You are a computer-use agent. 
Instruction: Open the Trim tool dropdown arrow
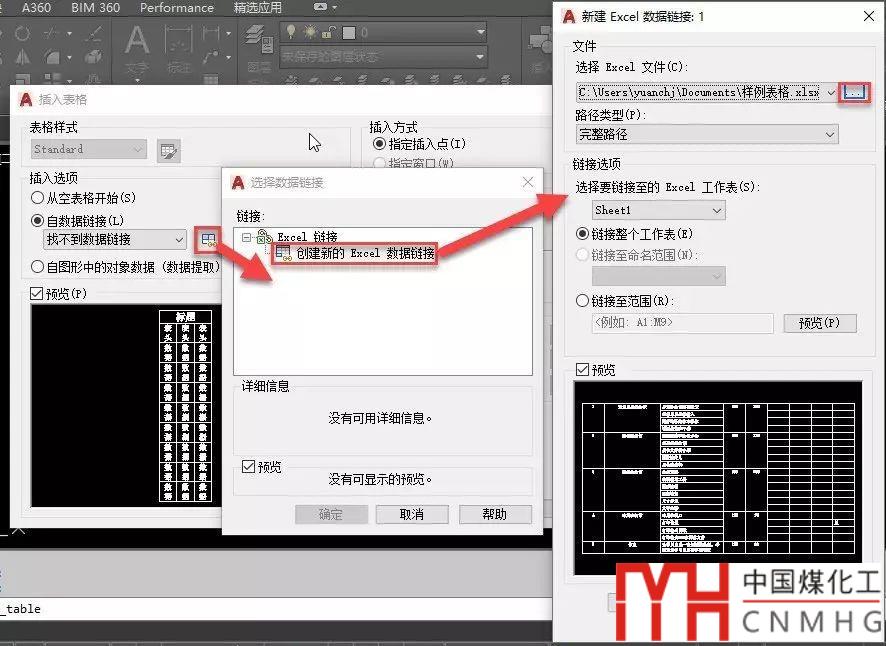click(70, 33)
